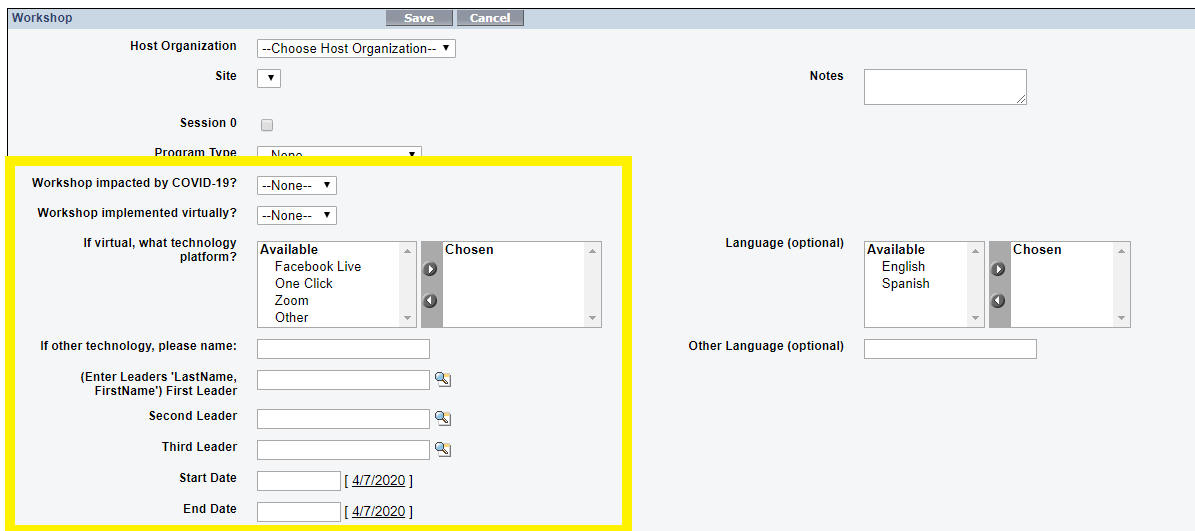The height and width of the screenshot is (531, 1195).
Task: Click into the Notes text area
Action: click(x=945, y=87)
